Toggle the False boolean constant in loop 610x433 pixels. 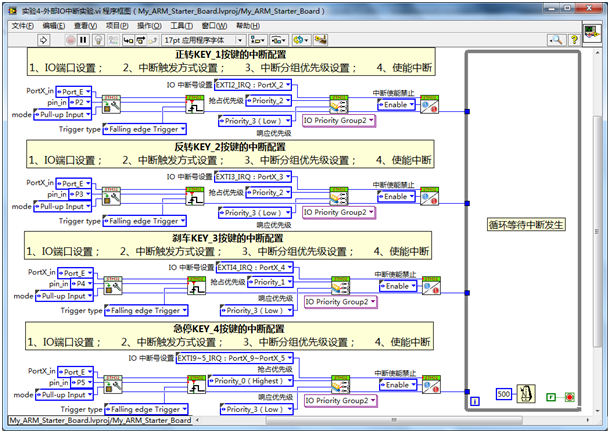(x=550, y=397)
